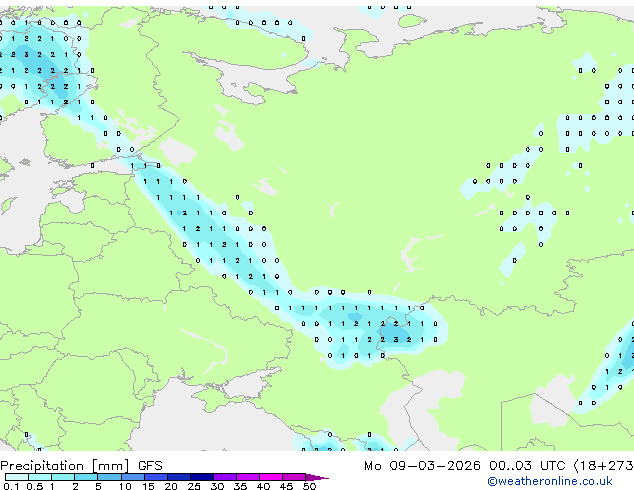Click the legend label '30'

[217, 486]
